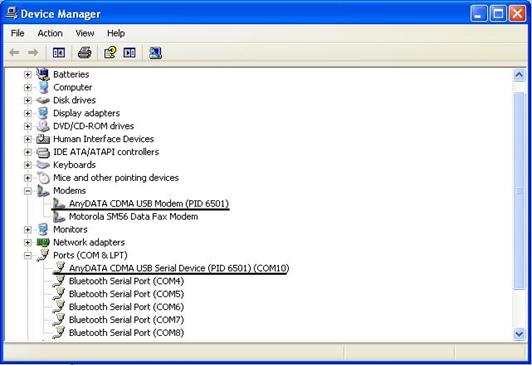The width and height of the screenshot is (532, 365).
Task: Click the Display adapters category icon
Action: pos(43,113)
